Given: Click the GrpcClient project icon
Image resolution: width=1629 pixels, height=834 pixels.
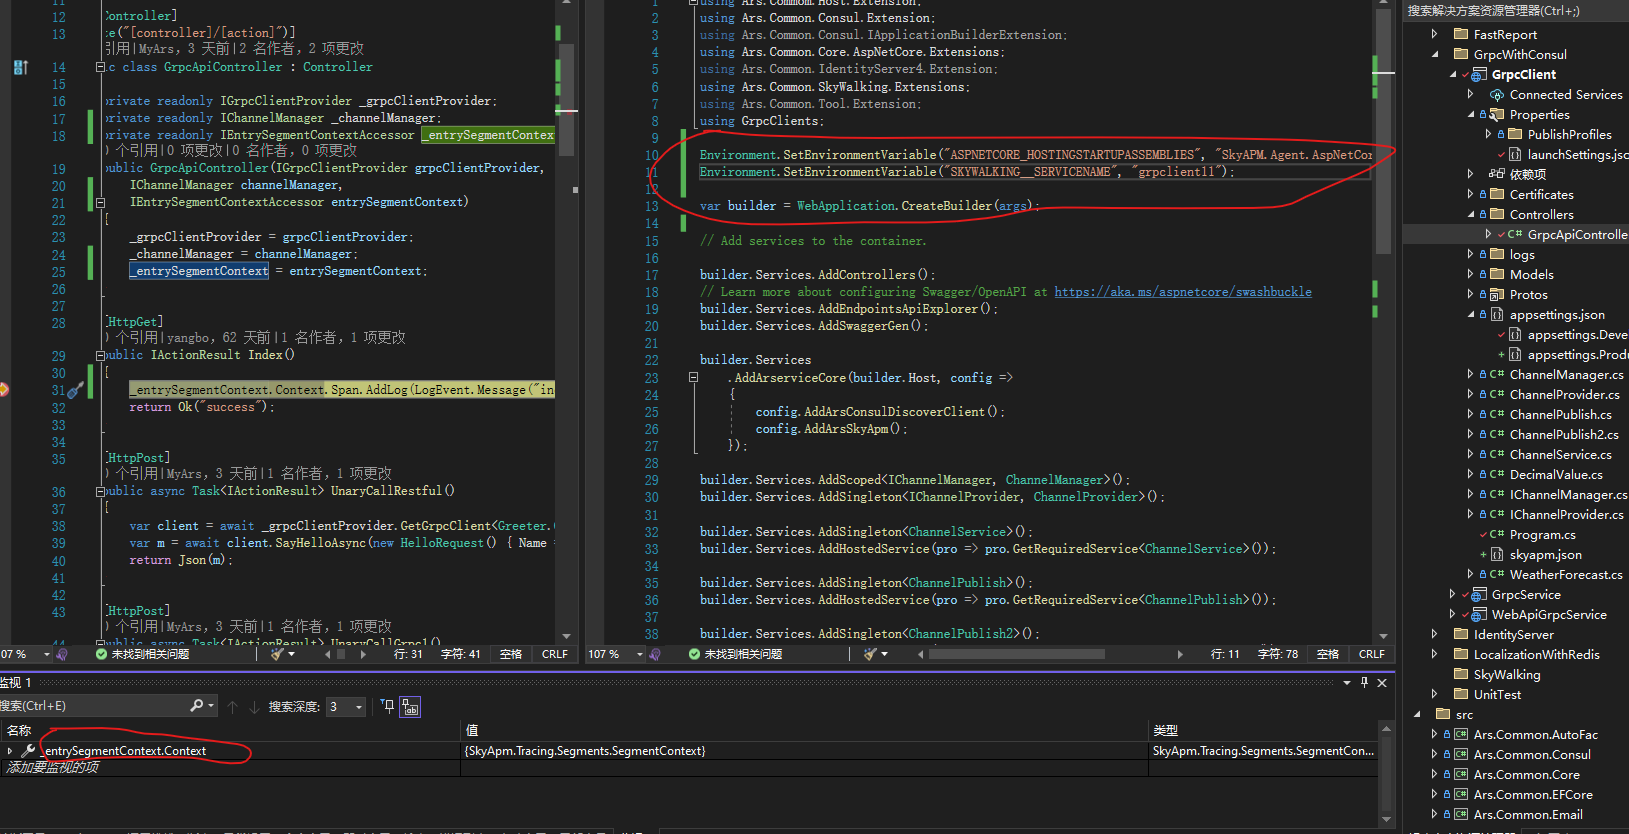Looking at the screenshot, I should click(x=1479, y=75).
